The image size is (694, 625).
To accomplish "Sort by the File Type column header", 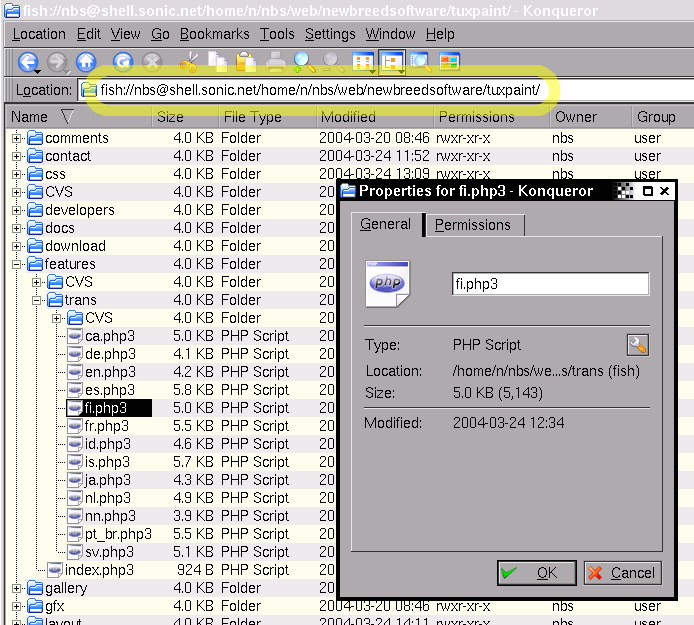I will (x=267, y=117).
